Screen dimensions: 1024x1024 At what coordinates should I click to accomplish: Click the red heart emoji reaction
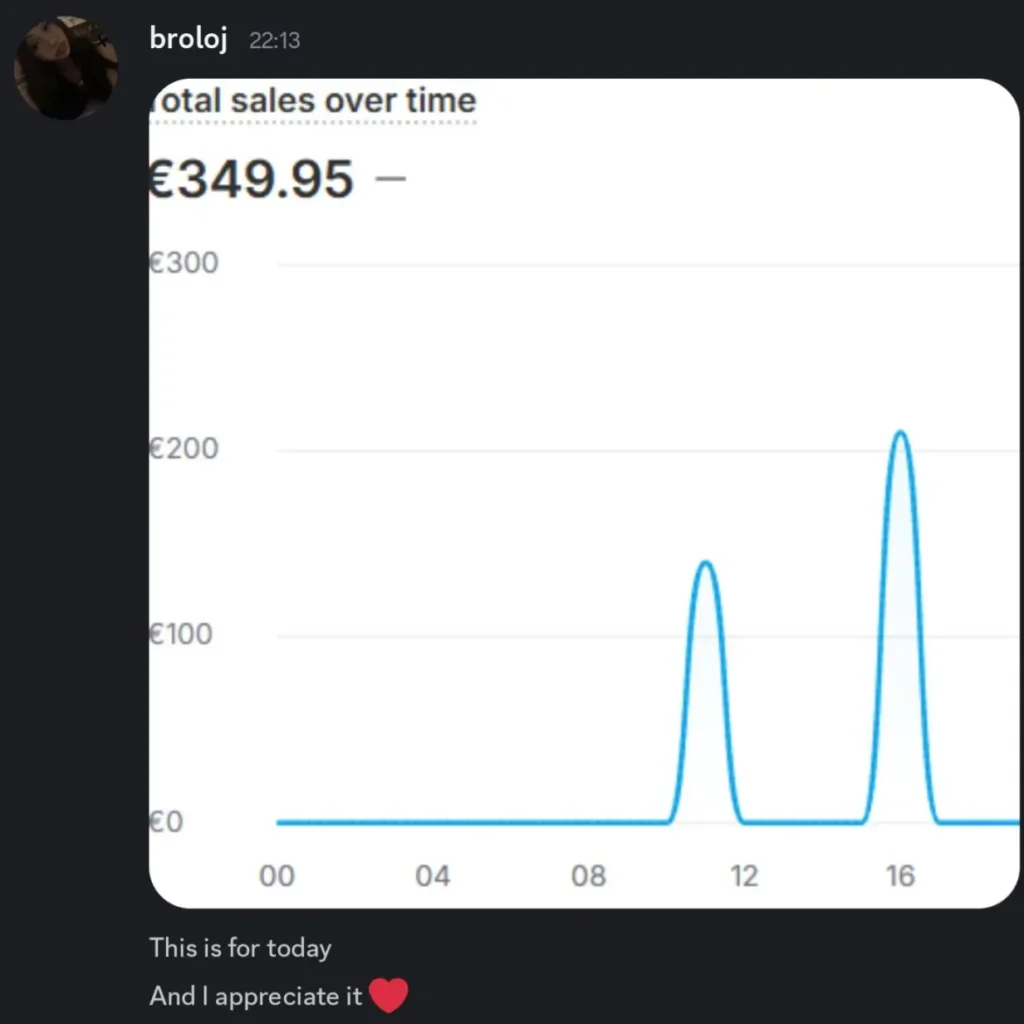pyautogui.click(x=390, y=996)
